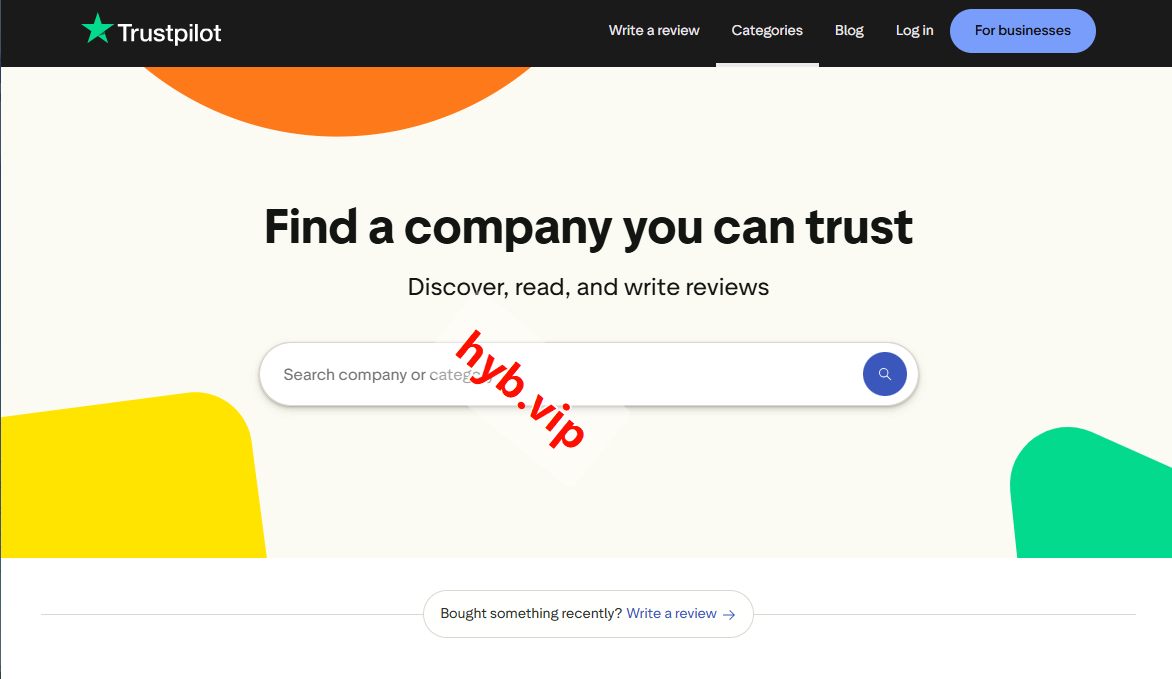Open the business signup via "For businesses"
This screenshot has height=679, width=1172.
pyautogui.click(x=1022, y=31)
